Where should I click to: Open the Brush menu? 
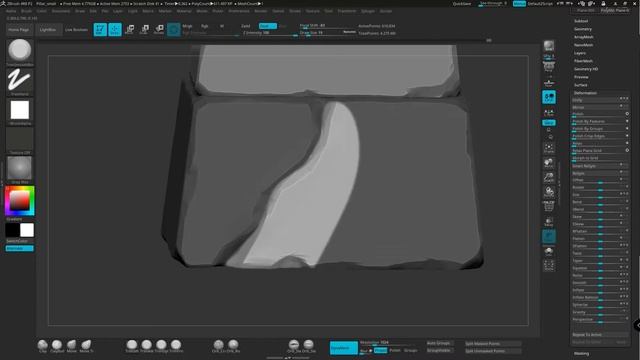click(x=26, y=11)
